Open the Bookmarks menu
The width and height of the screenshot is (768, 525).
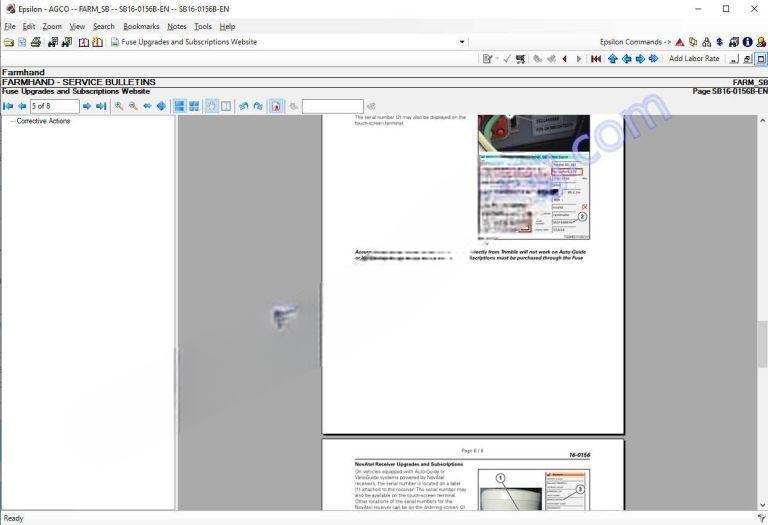141,26
